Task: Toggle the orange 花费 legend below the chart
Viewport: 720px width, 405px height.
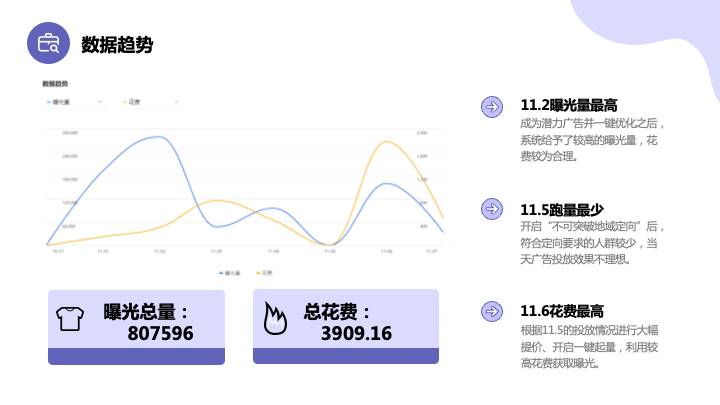Action: [264, 273]
